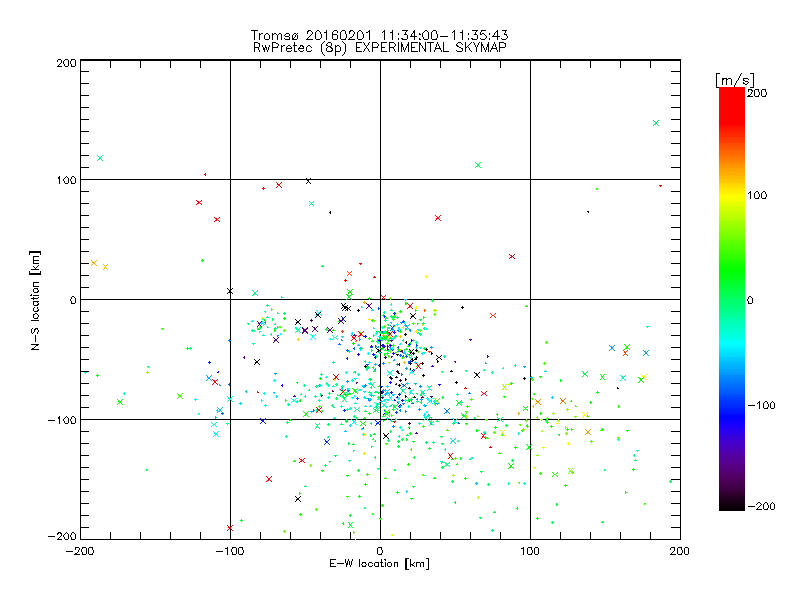
Task: Click the x-axis tick label '-200'
Action: point(80,551)
